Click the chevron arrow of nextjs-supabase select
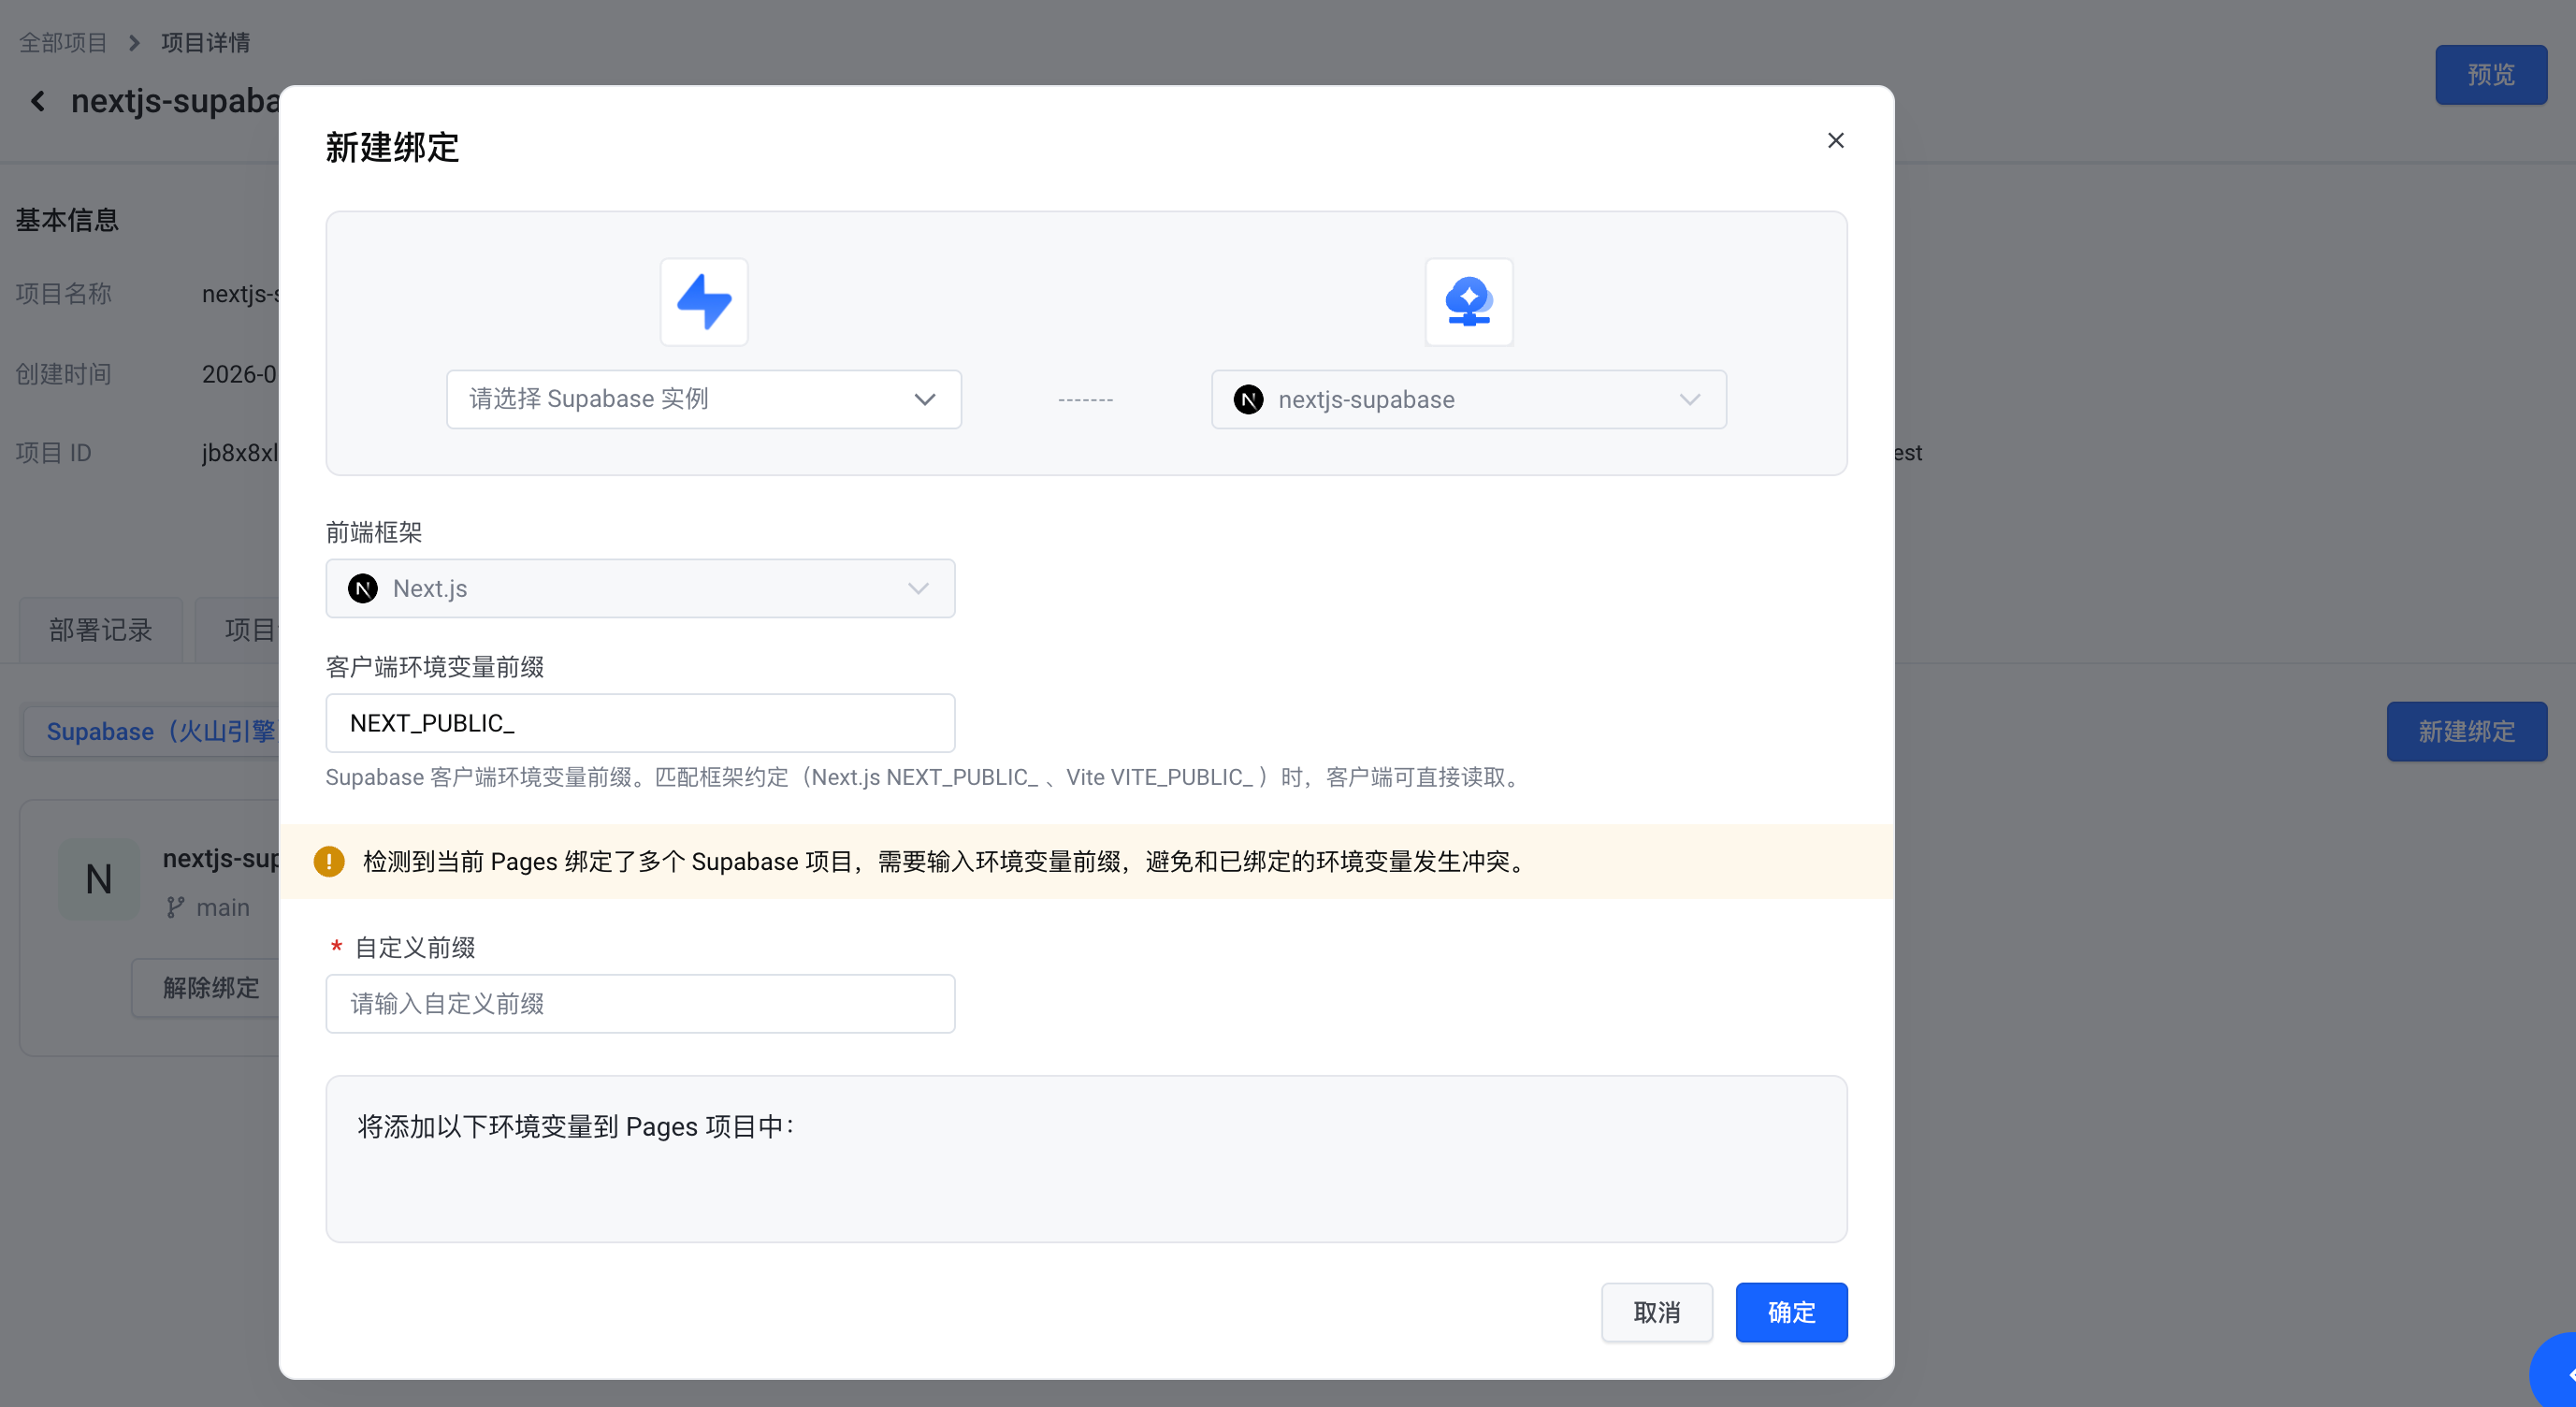 pos(1690,400)
